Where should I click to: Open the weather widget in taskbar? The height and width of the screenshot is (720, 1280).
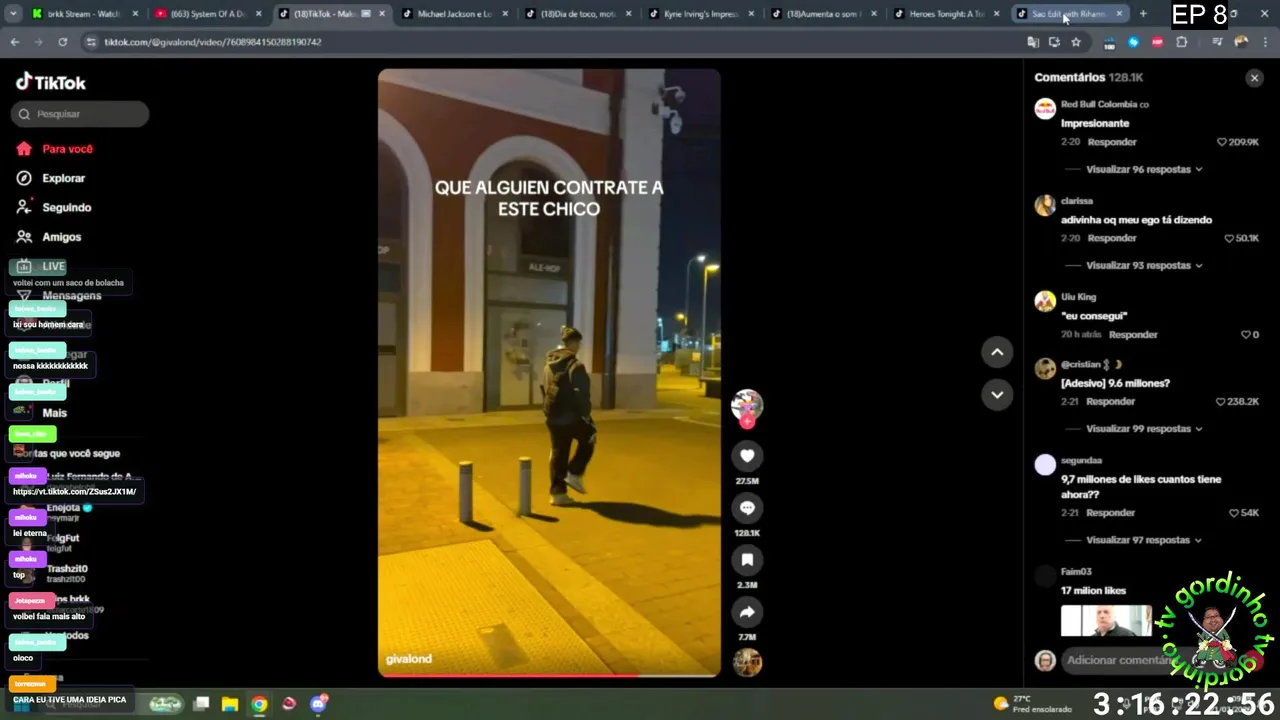point(1032,704)
